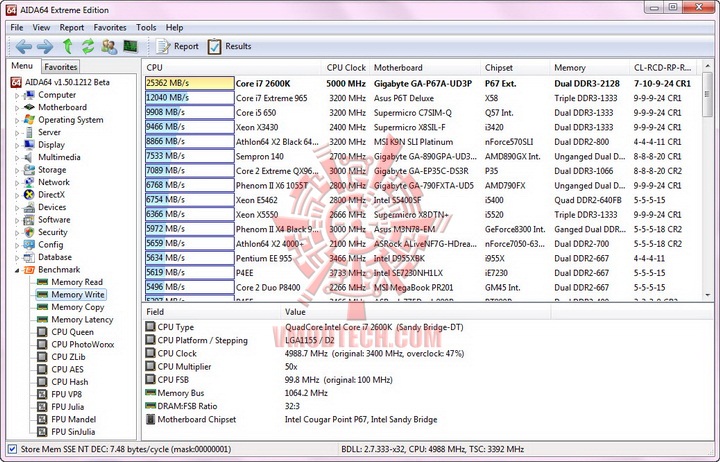
Task: Select the Server tree icon
Action: tap(29, 132)
